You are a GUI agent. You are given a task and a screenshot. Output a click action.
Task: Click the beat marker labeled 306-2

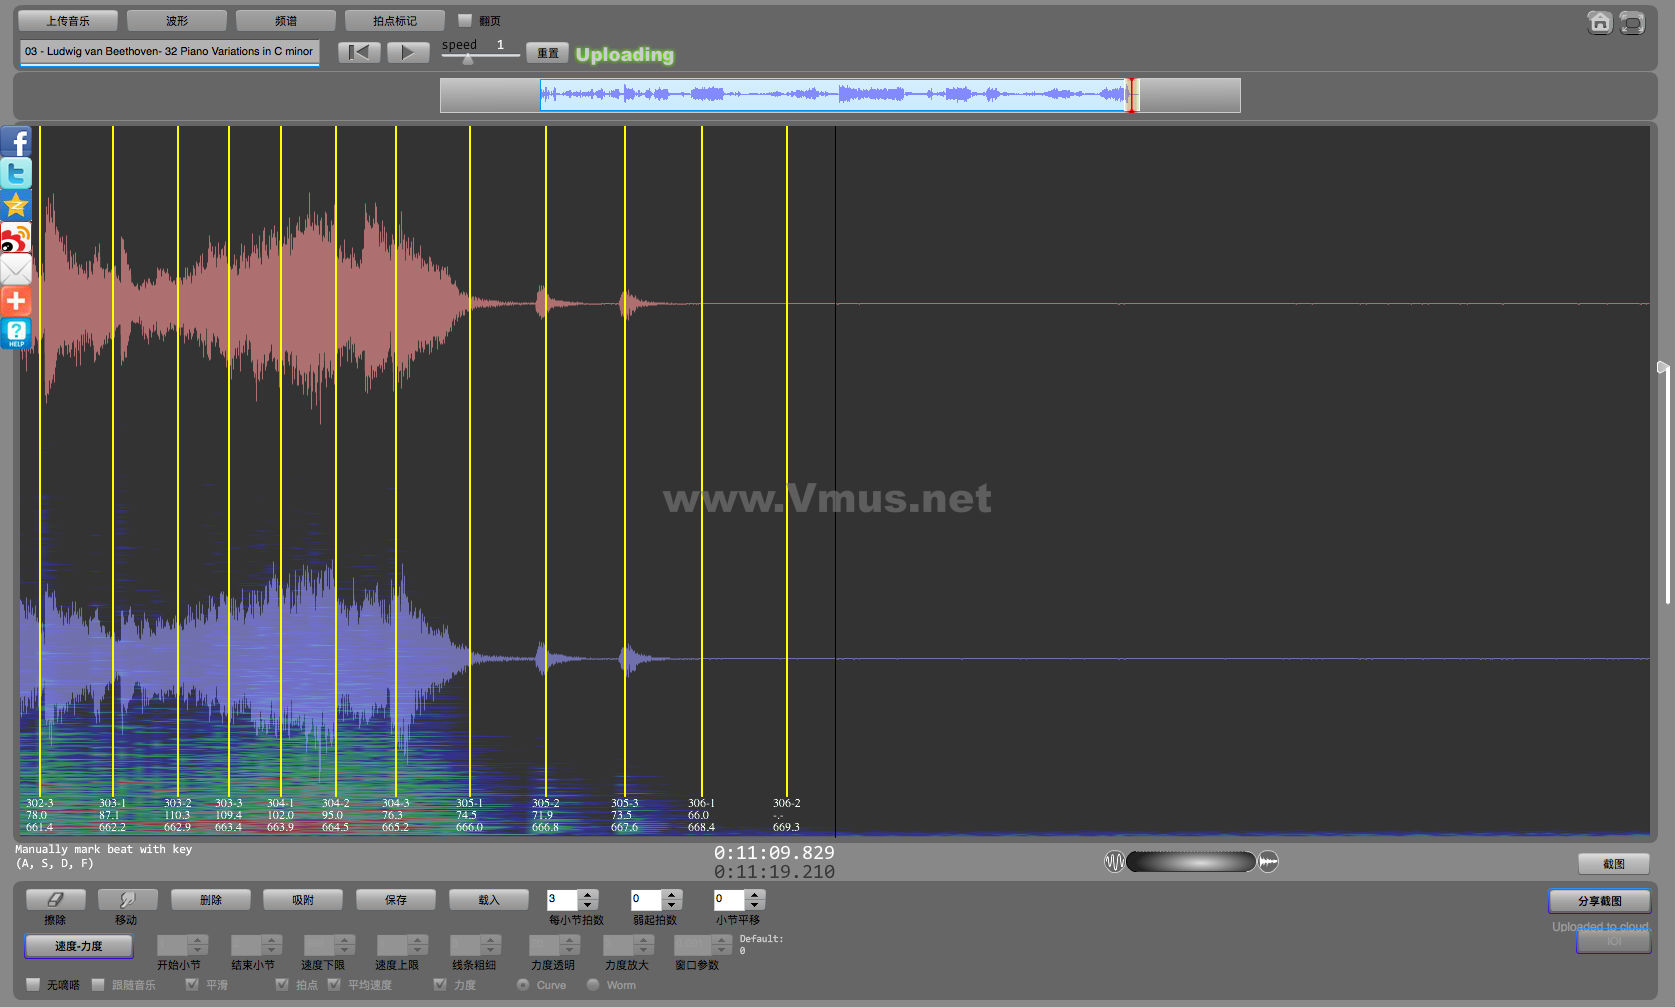click(787, 460)
